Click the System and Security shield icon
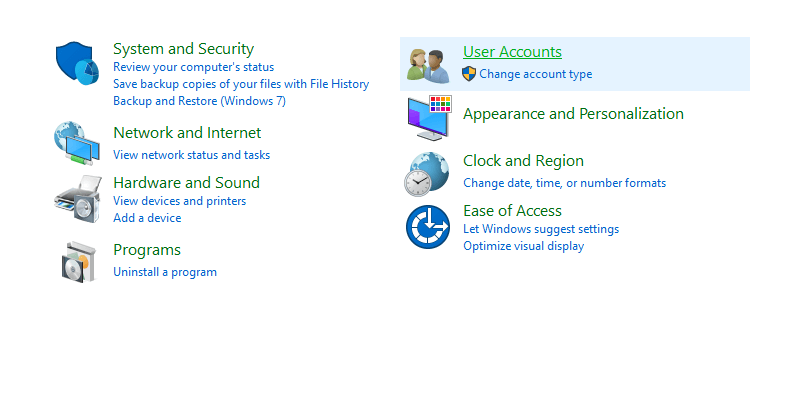The height and width of the screenshot is (419, 799). pos(77,63)
